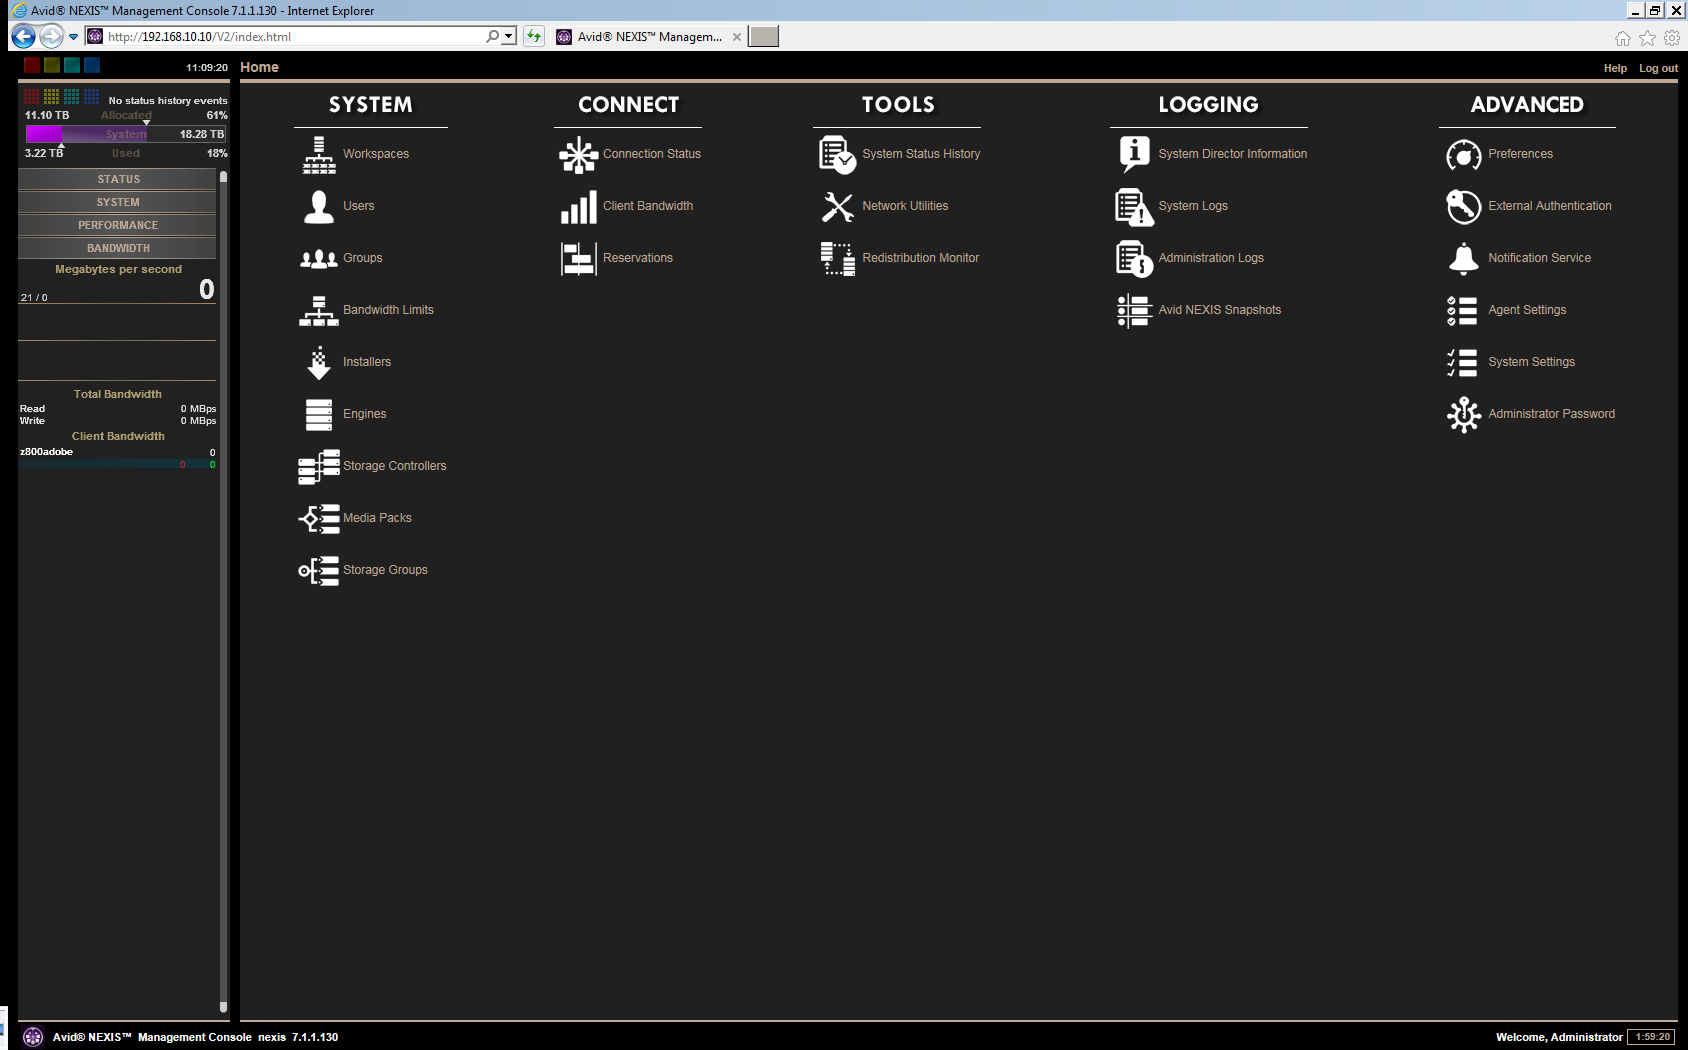Image resolution: width=1688 pixels, height=1050 pixels.
Task: Open the Avid NEXIS Snapshots icon
Action: coord(1134,310)
